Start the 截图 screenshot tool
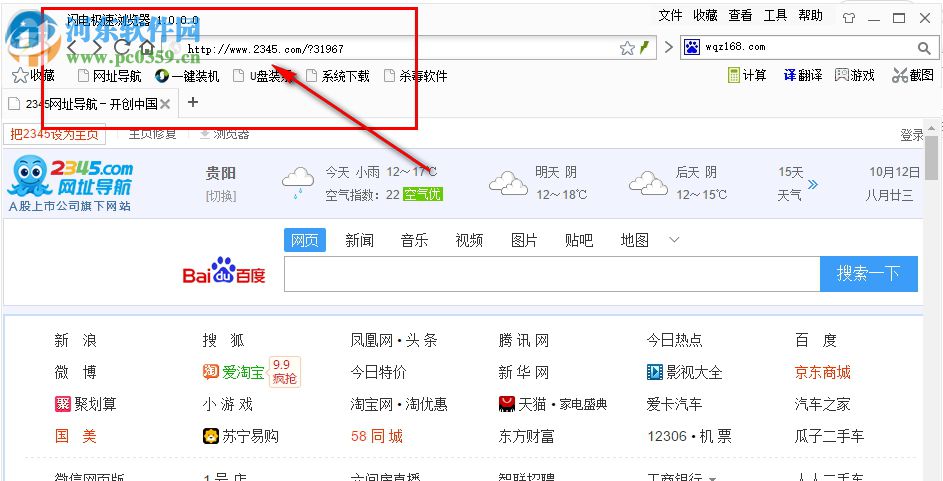 pos(913,75)
